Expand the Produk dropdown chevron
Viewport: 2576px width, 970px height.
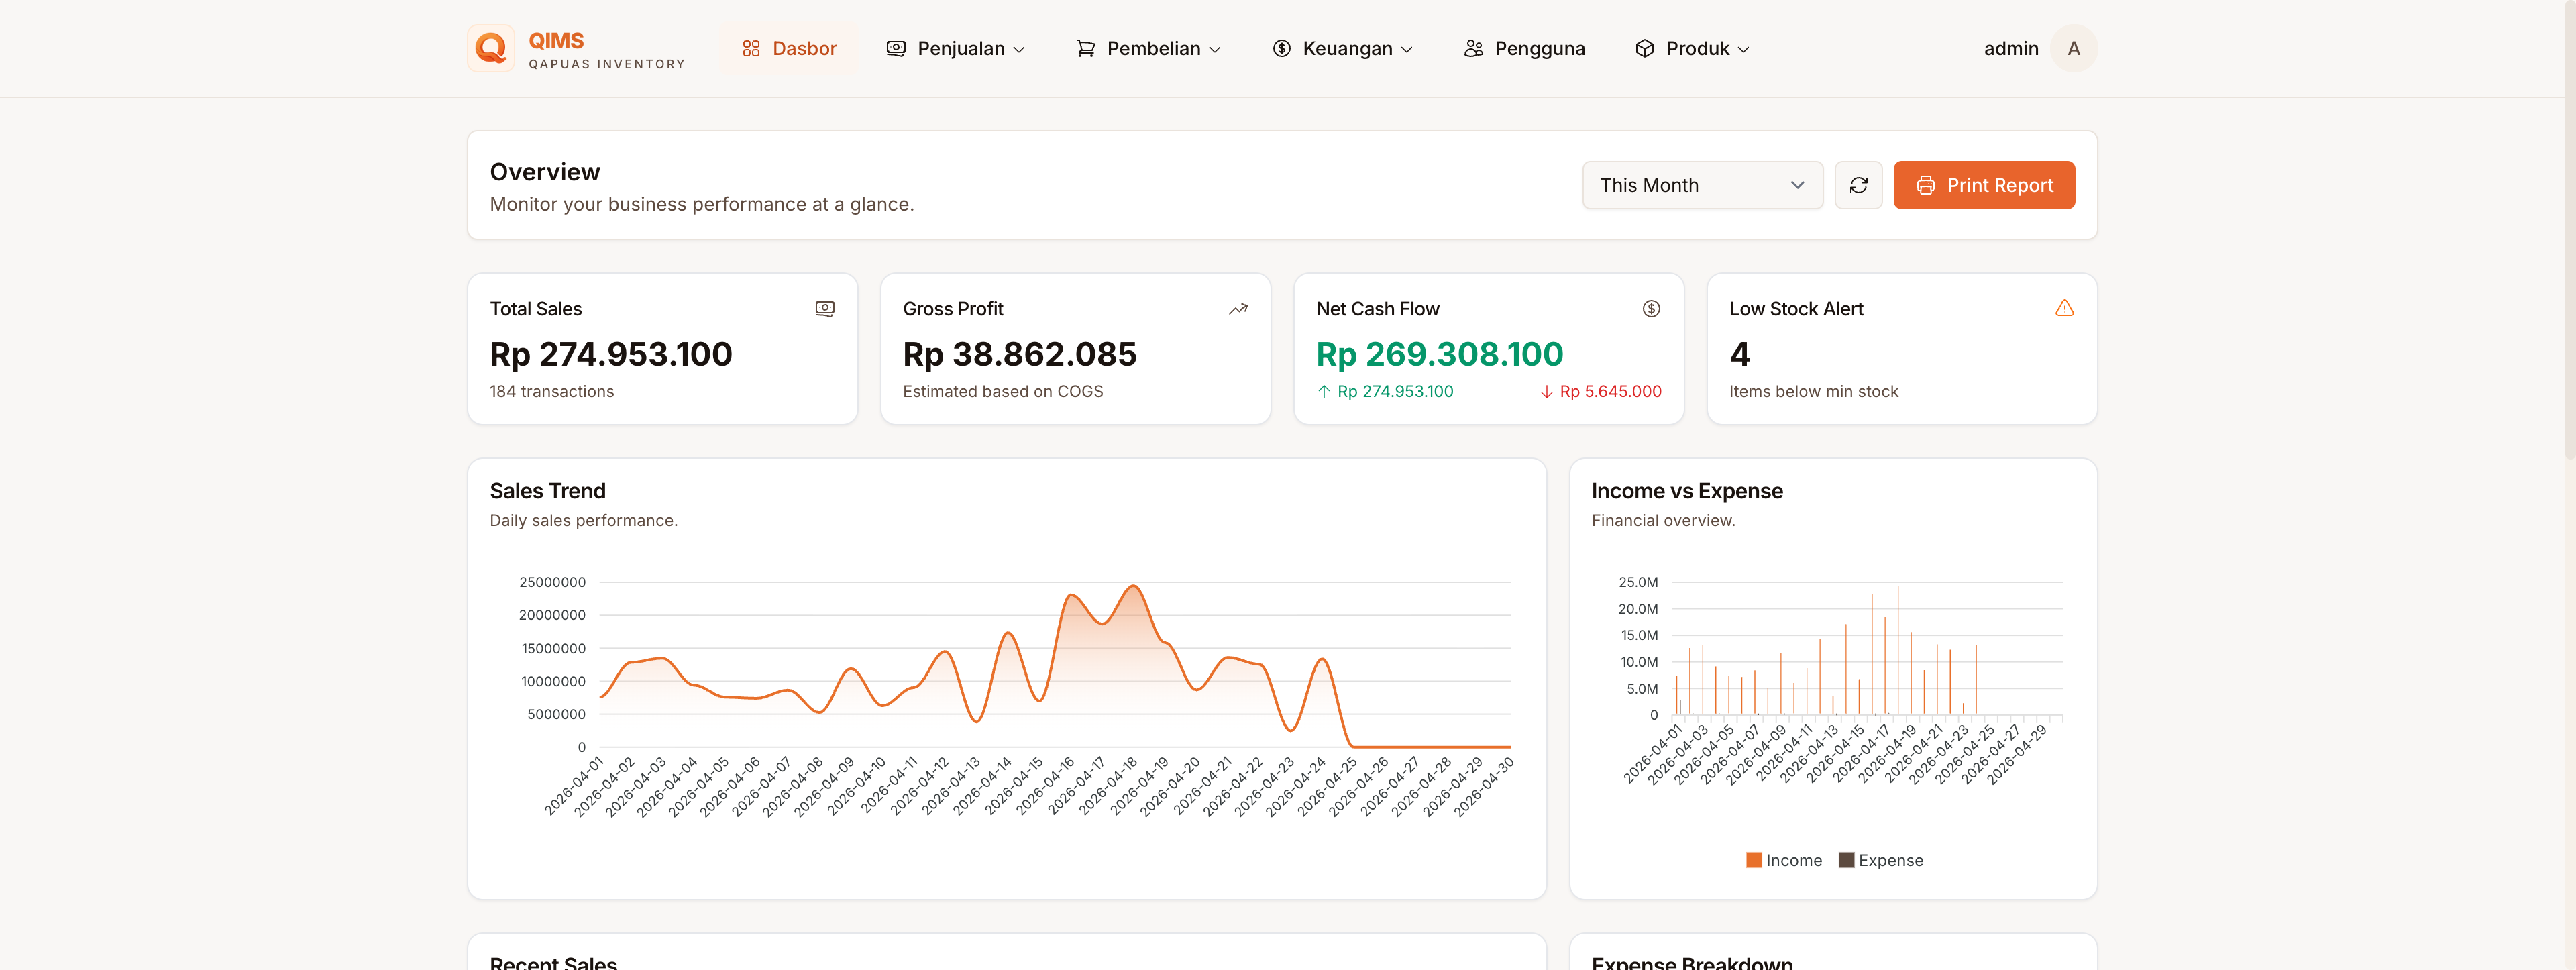pos(1743,49)
